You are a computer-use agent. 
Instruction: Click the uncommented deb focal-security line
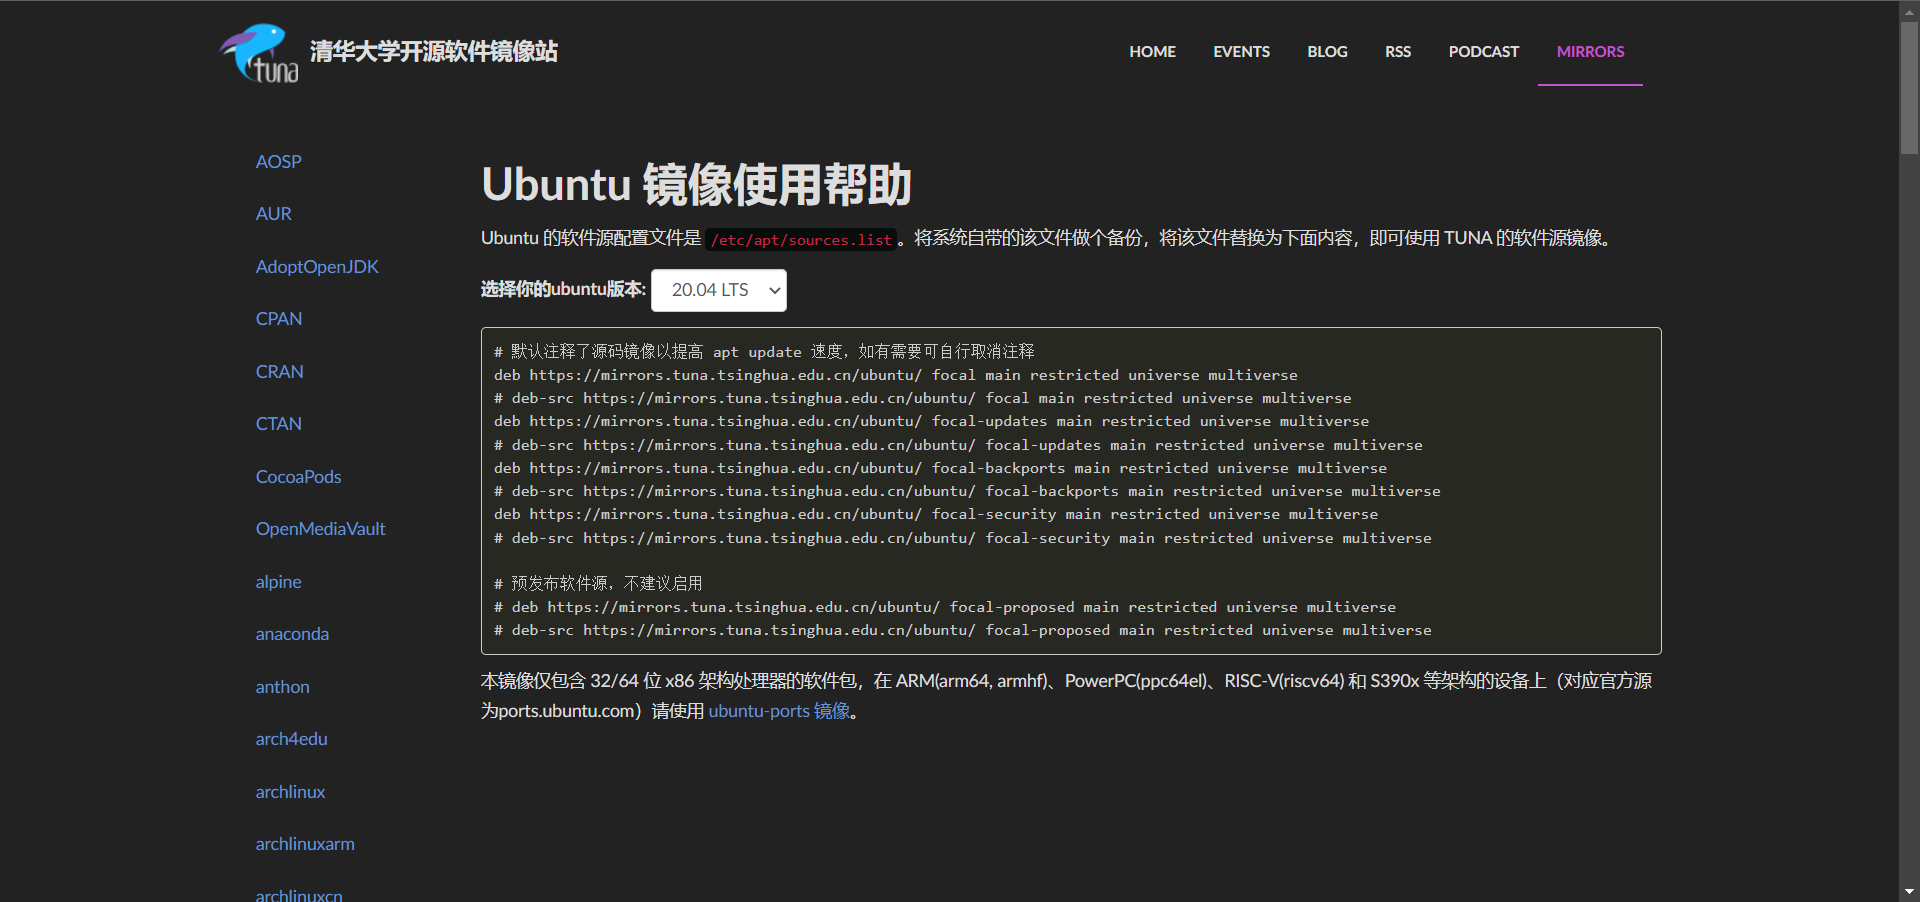(936, 514)
